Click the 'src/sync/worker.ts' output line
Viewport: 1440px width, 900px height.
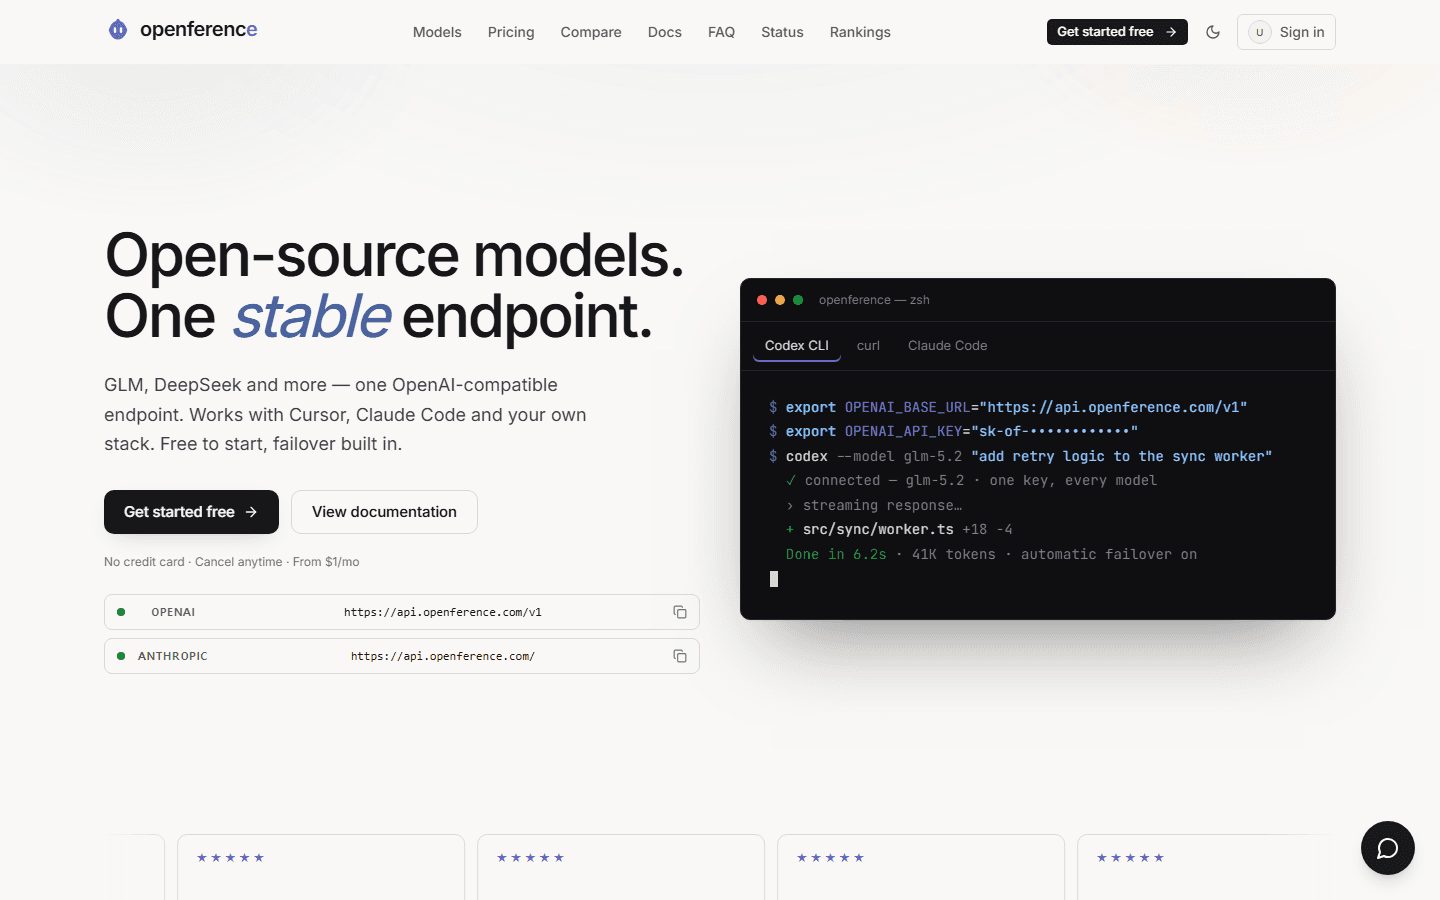899,529
